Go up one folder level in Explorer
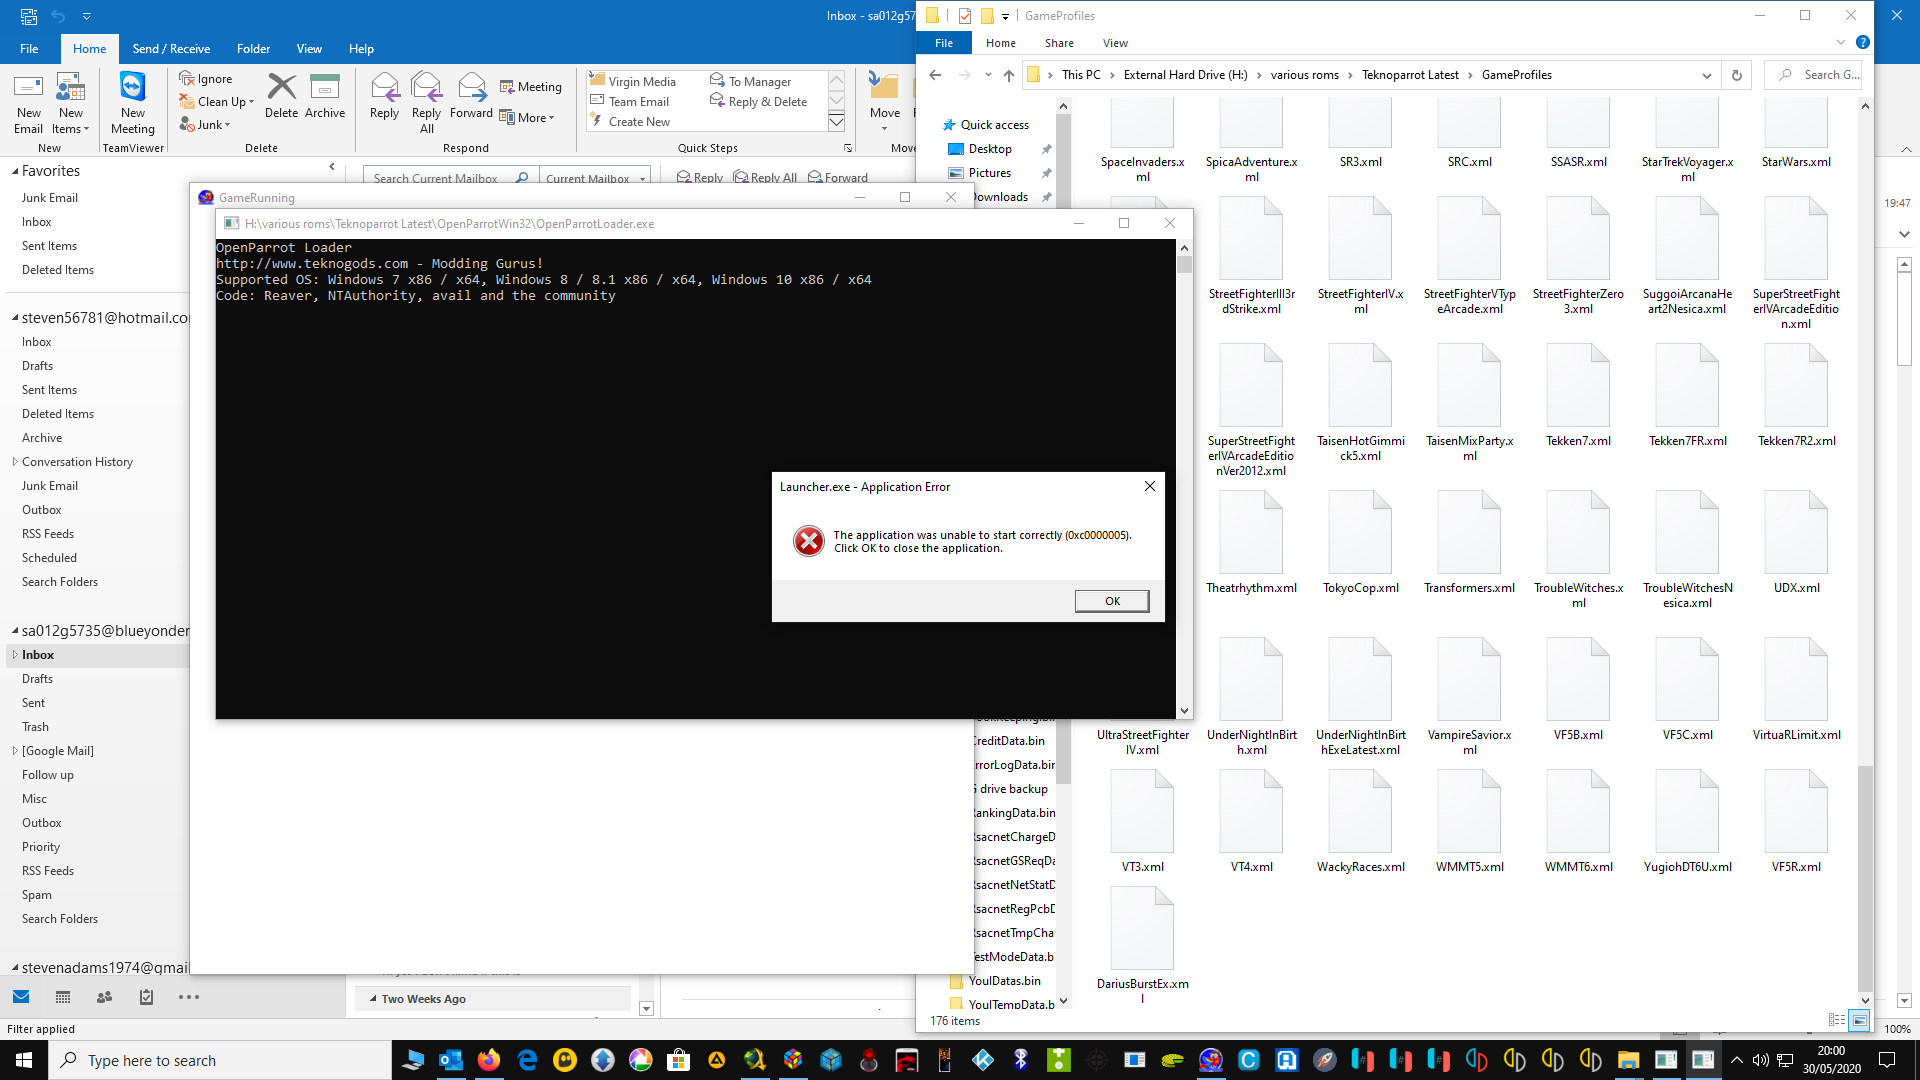 pyautogui.click(x=1008, y=75)
